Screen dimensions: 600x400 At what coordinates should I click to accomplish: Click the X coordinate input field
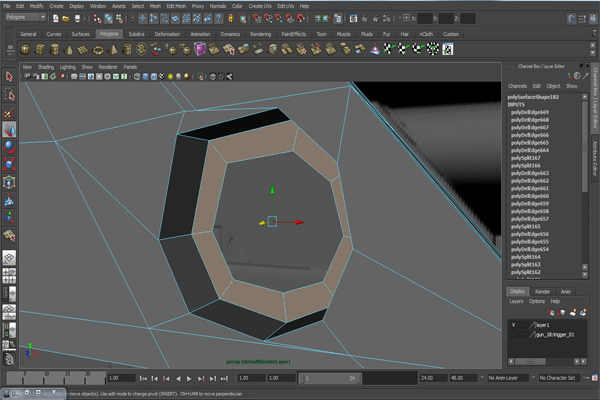(x=425, y=18)
